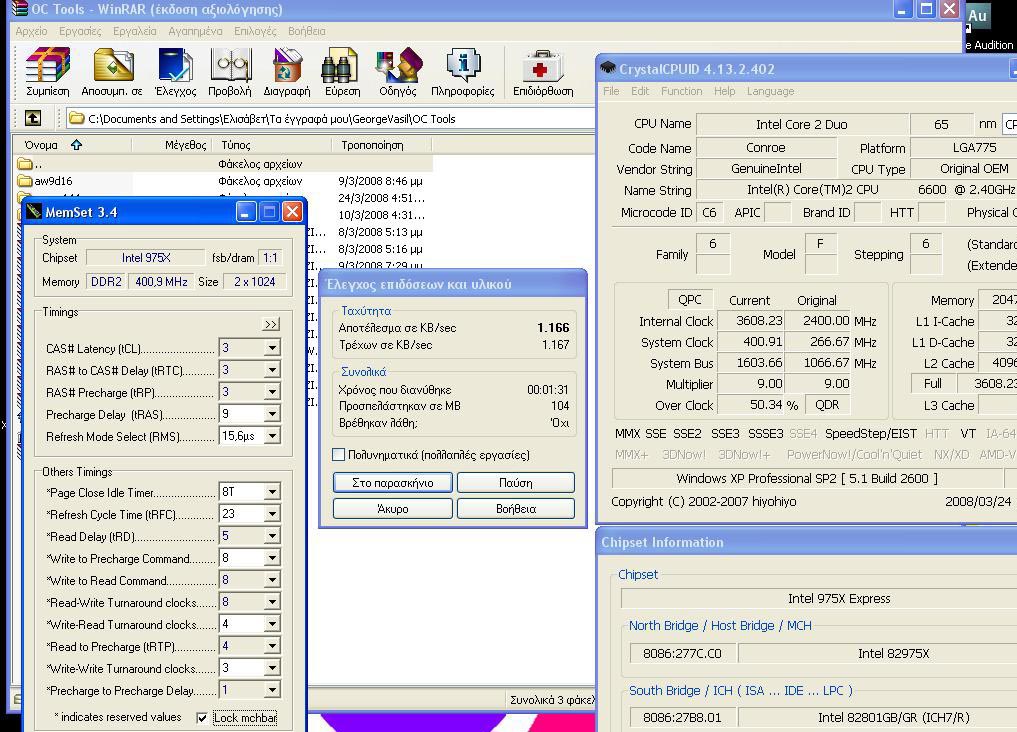
Task: Open the Επιλογές menu in WinRAR
Action: tap(255, 31)
